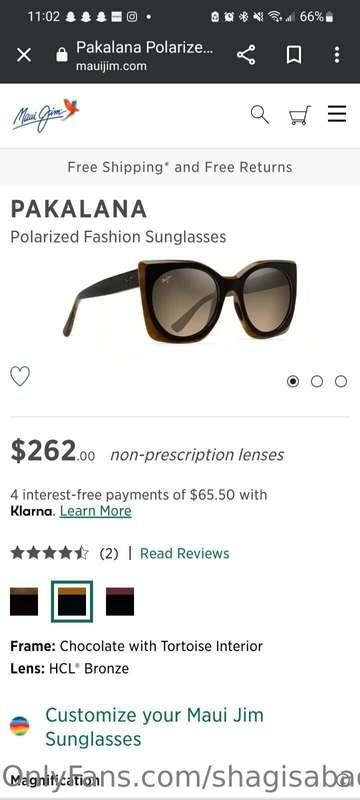Viewport: 360px width, 800px height.
Task: Open the site search magnifier
Action: click(260, 115)
